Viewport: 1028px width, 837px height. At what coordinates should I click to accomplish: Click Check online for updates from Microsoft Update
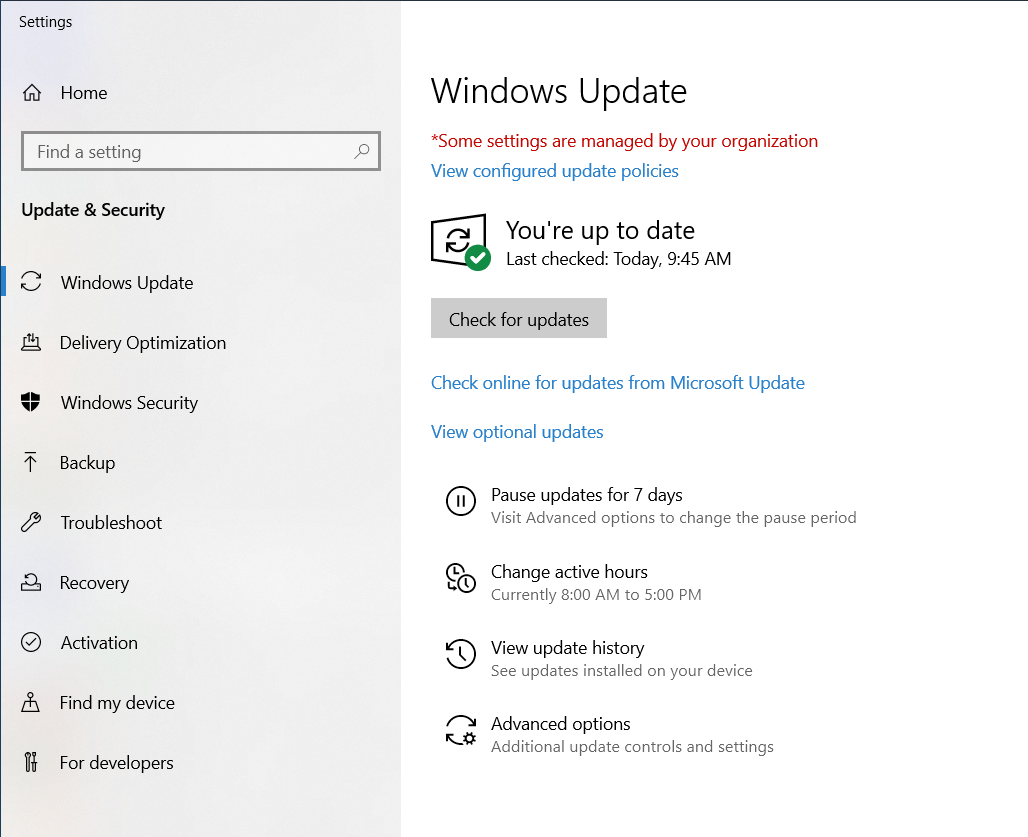pyautogui.click(x=617, y=382)
